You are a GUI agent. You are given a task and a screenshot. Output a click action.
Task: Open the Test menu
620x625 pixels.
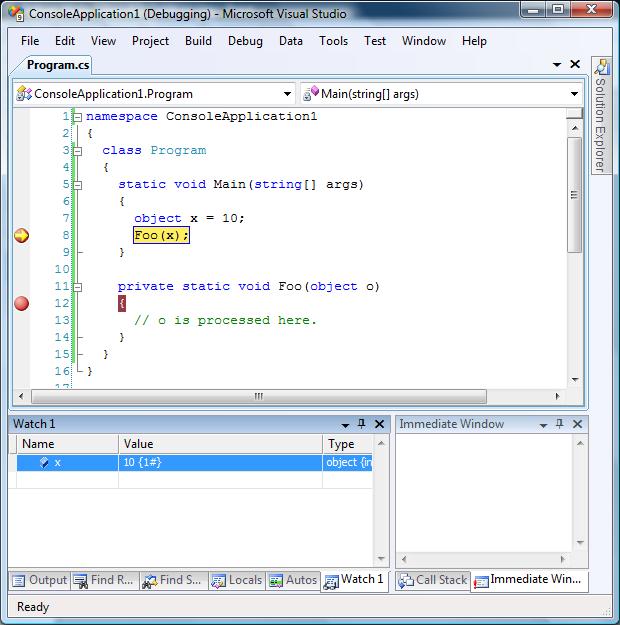[375, 41]
